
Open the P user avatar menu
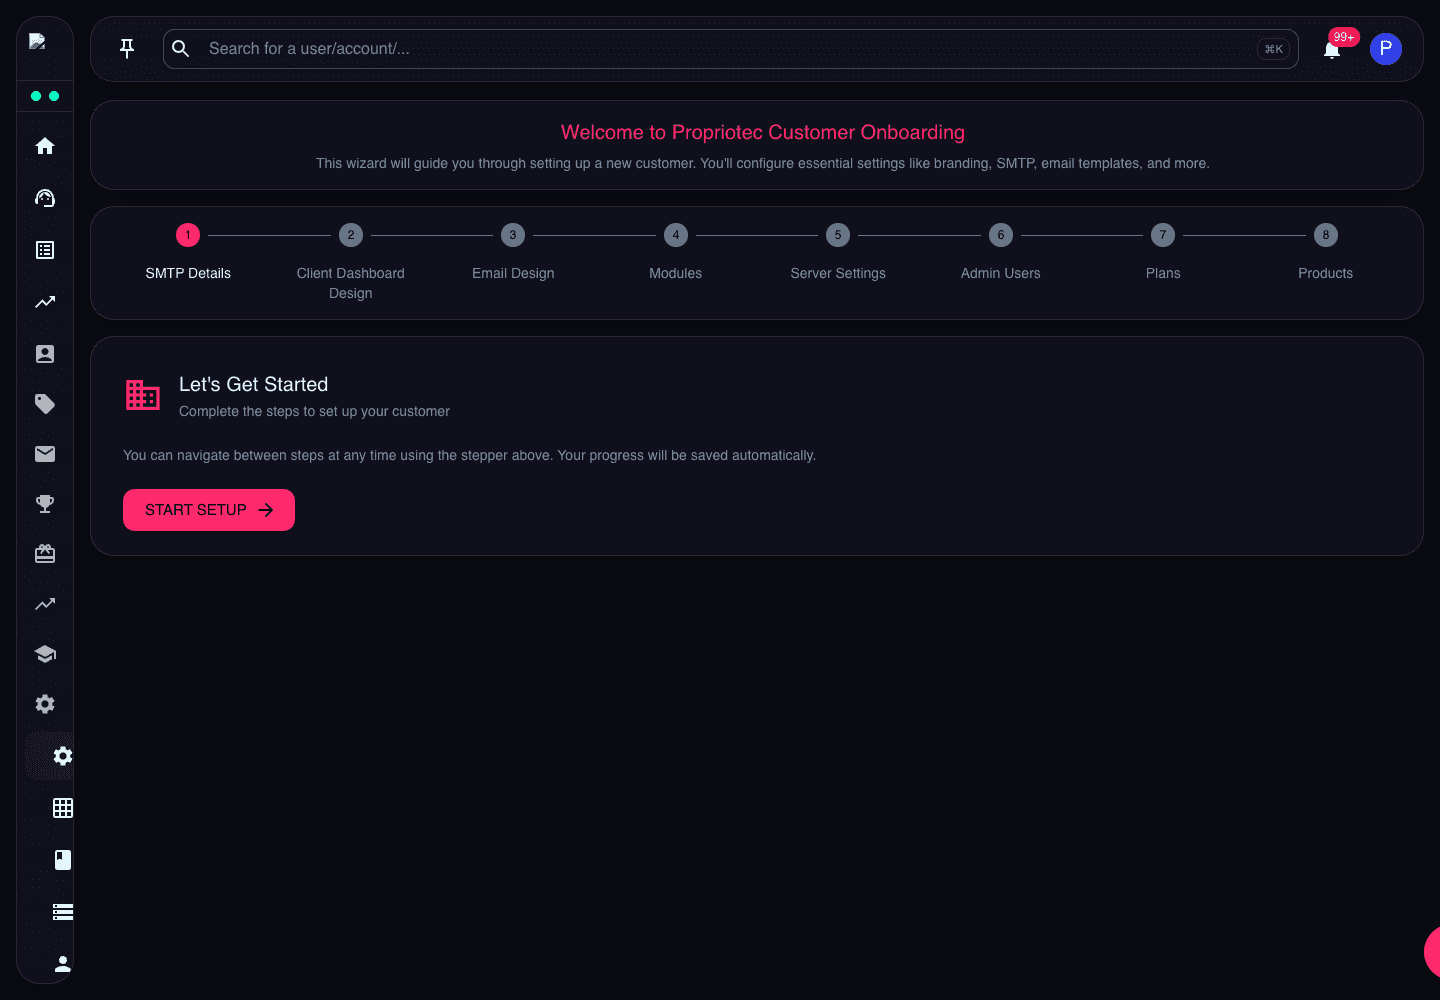(1386, 49)
